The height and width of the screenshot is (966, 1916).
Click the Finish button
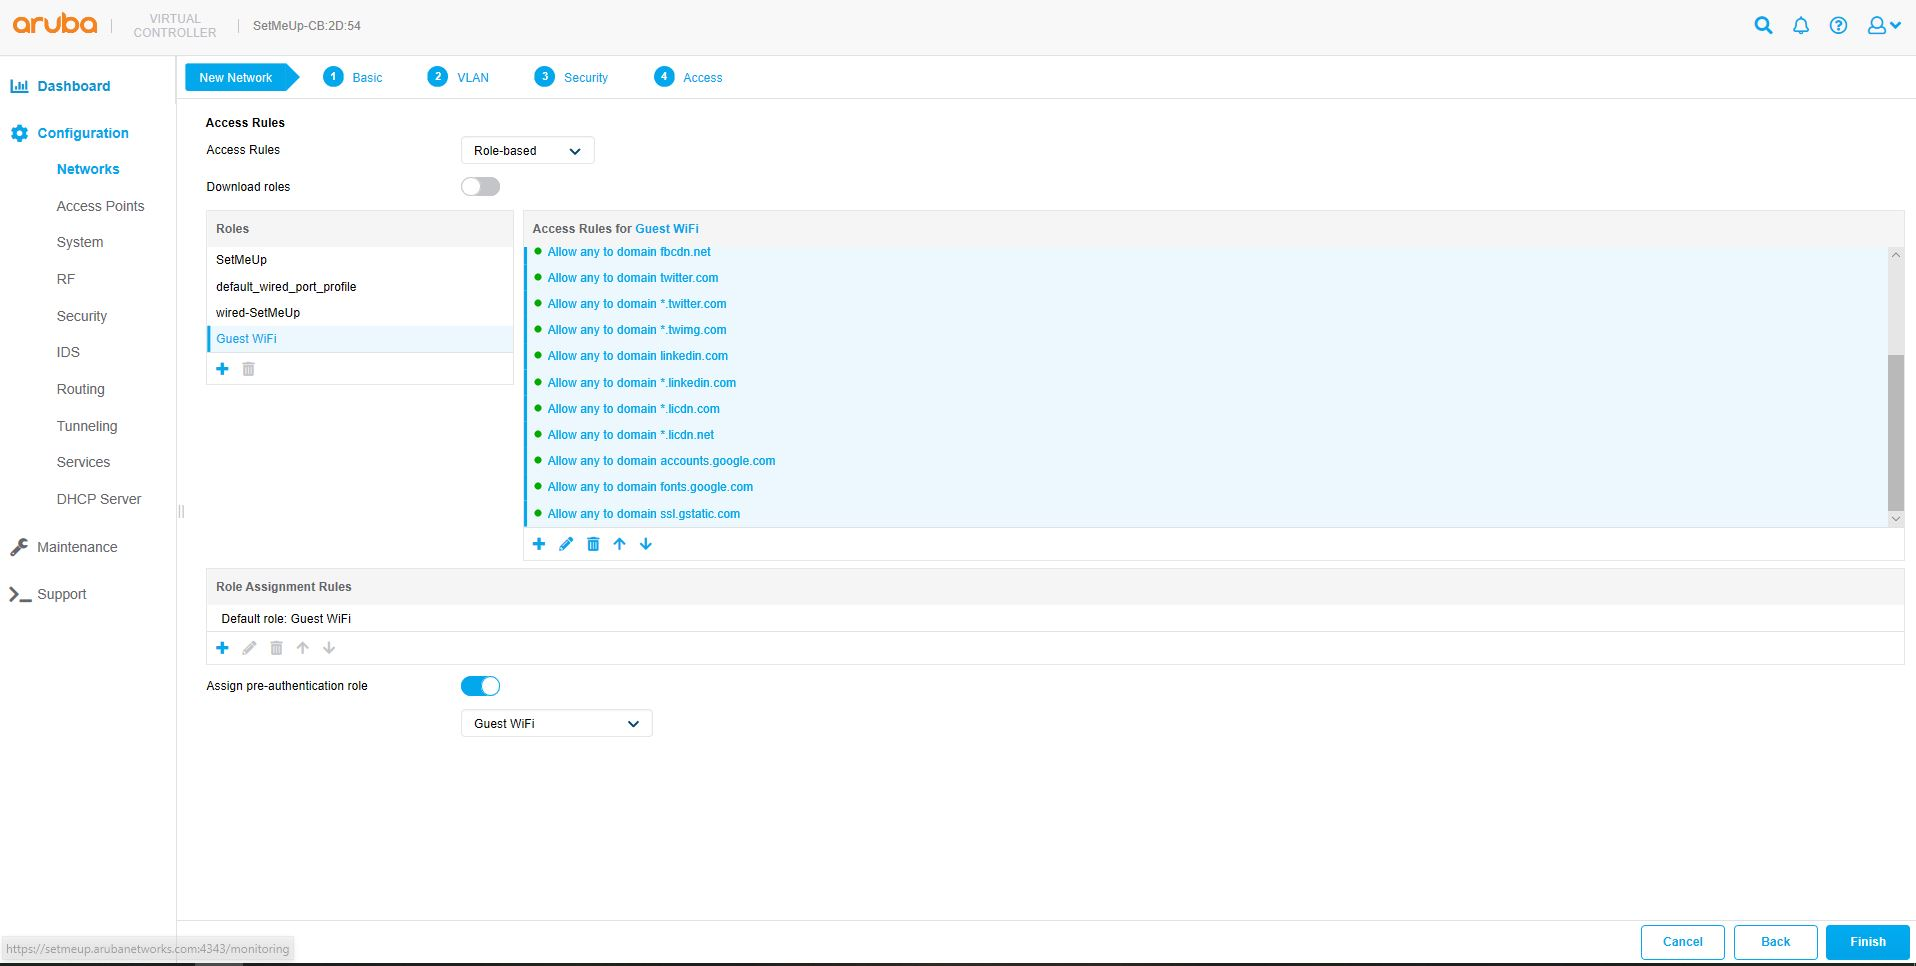tap(1867, 942)
